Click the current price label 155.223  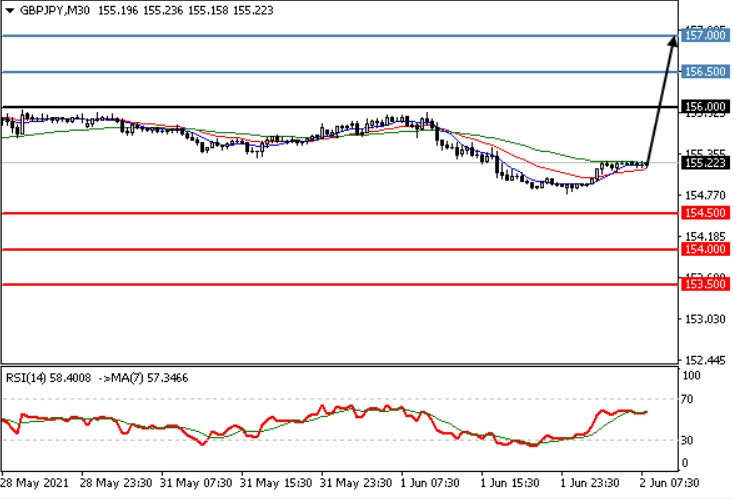tap(705, 163)
